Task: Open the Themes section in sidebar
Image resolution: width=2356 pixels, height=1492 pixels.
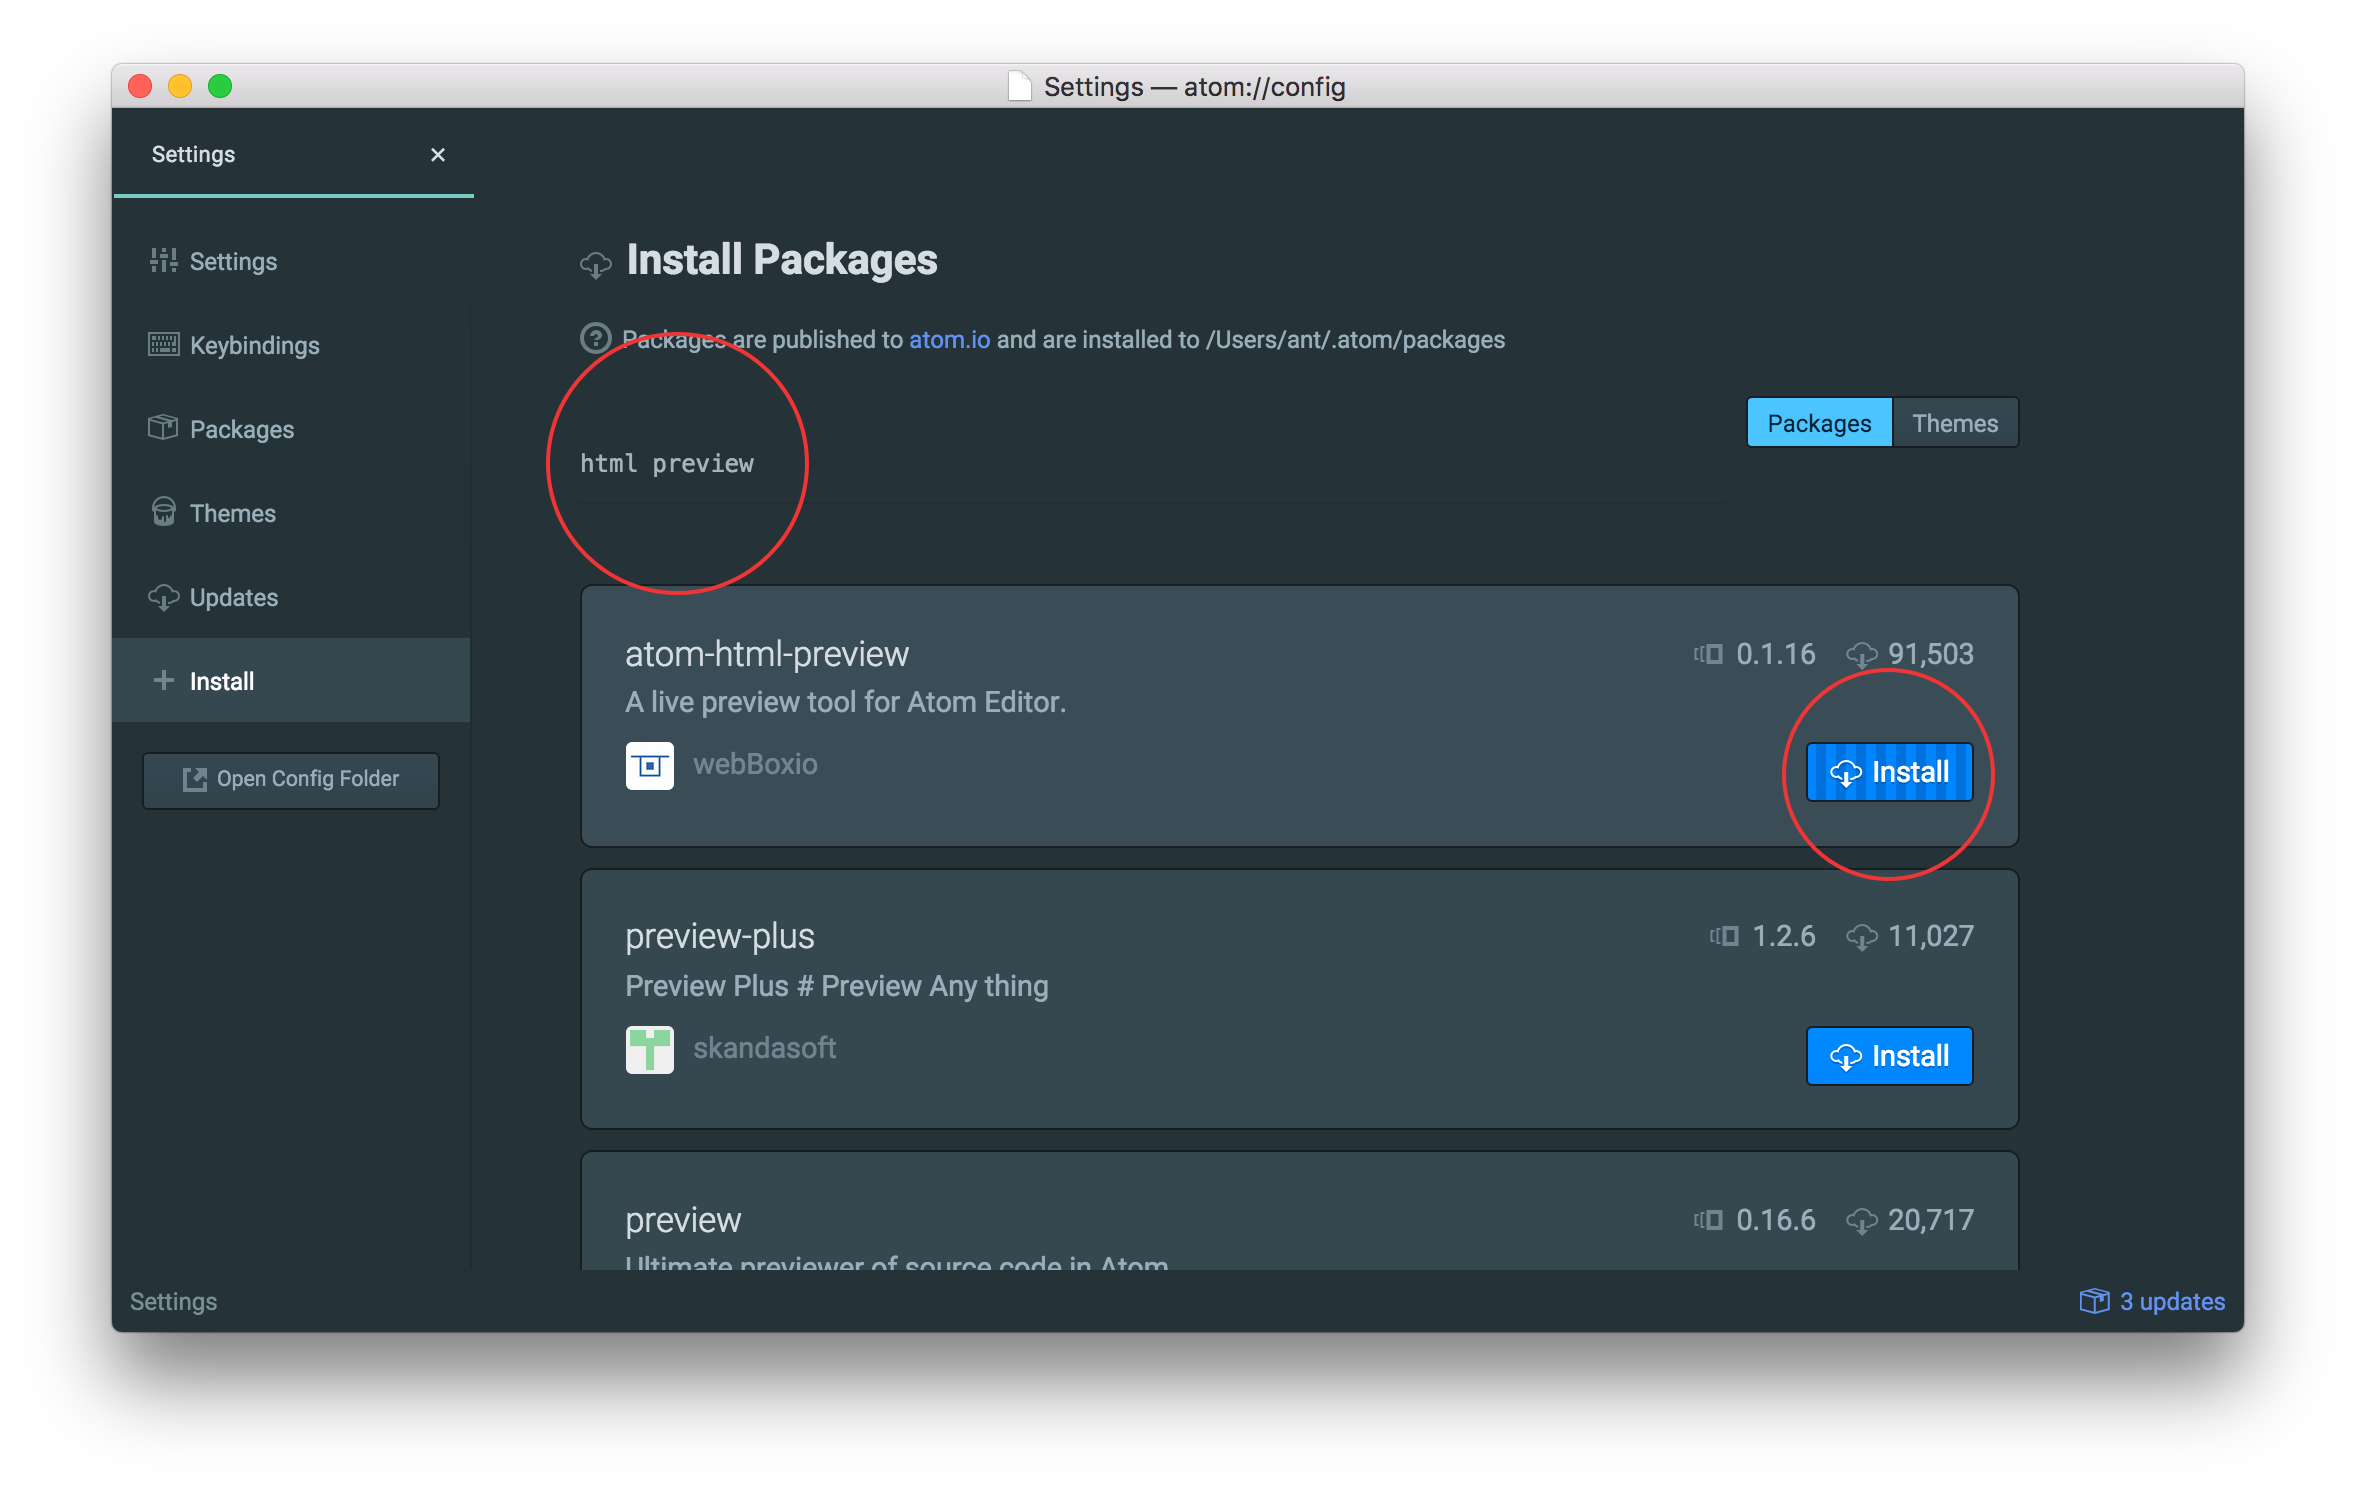Action: coord(291,513)
